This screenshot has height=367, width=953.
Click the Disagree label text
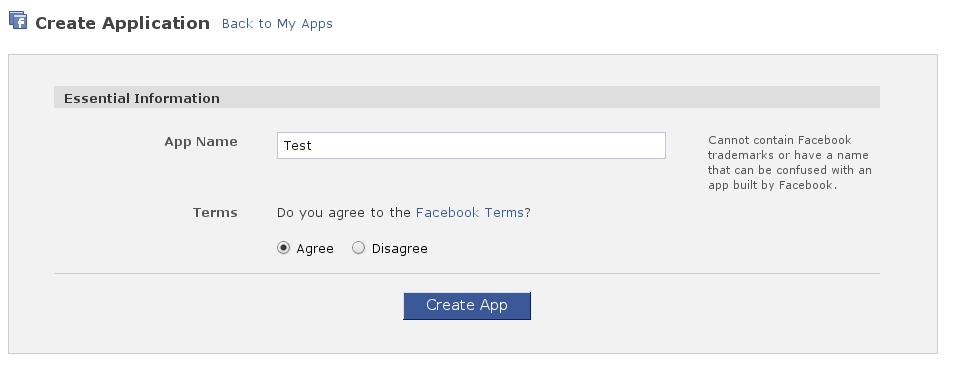[399, 249]
